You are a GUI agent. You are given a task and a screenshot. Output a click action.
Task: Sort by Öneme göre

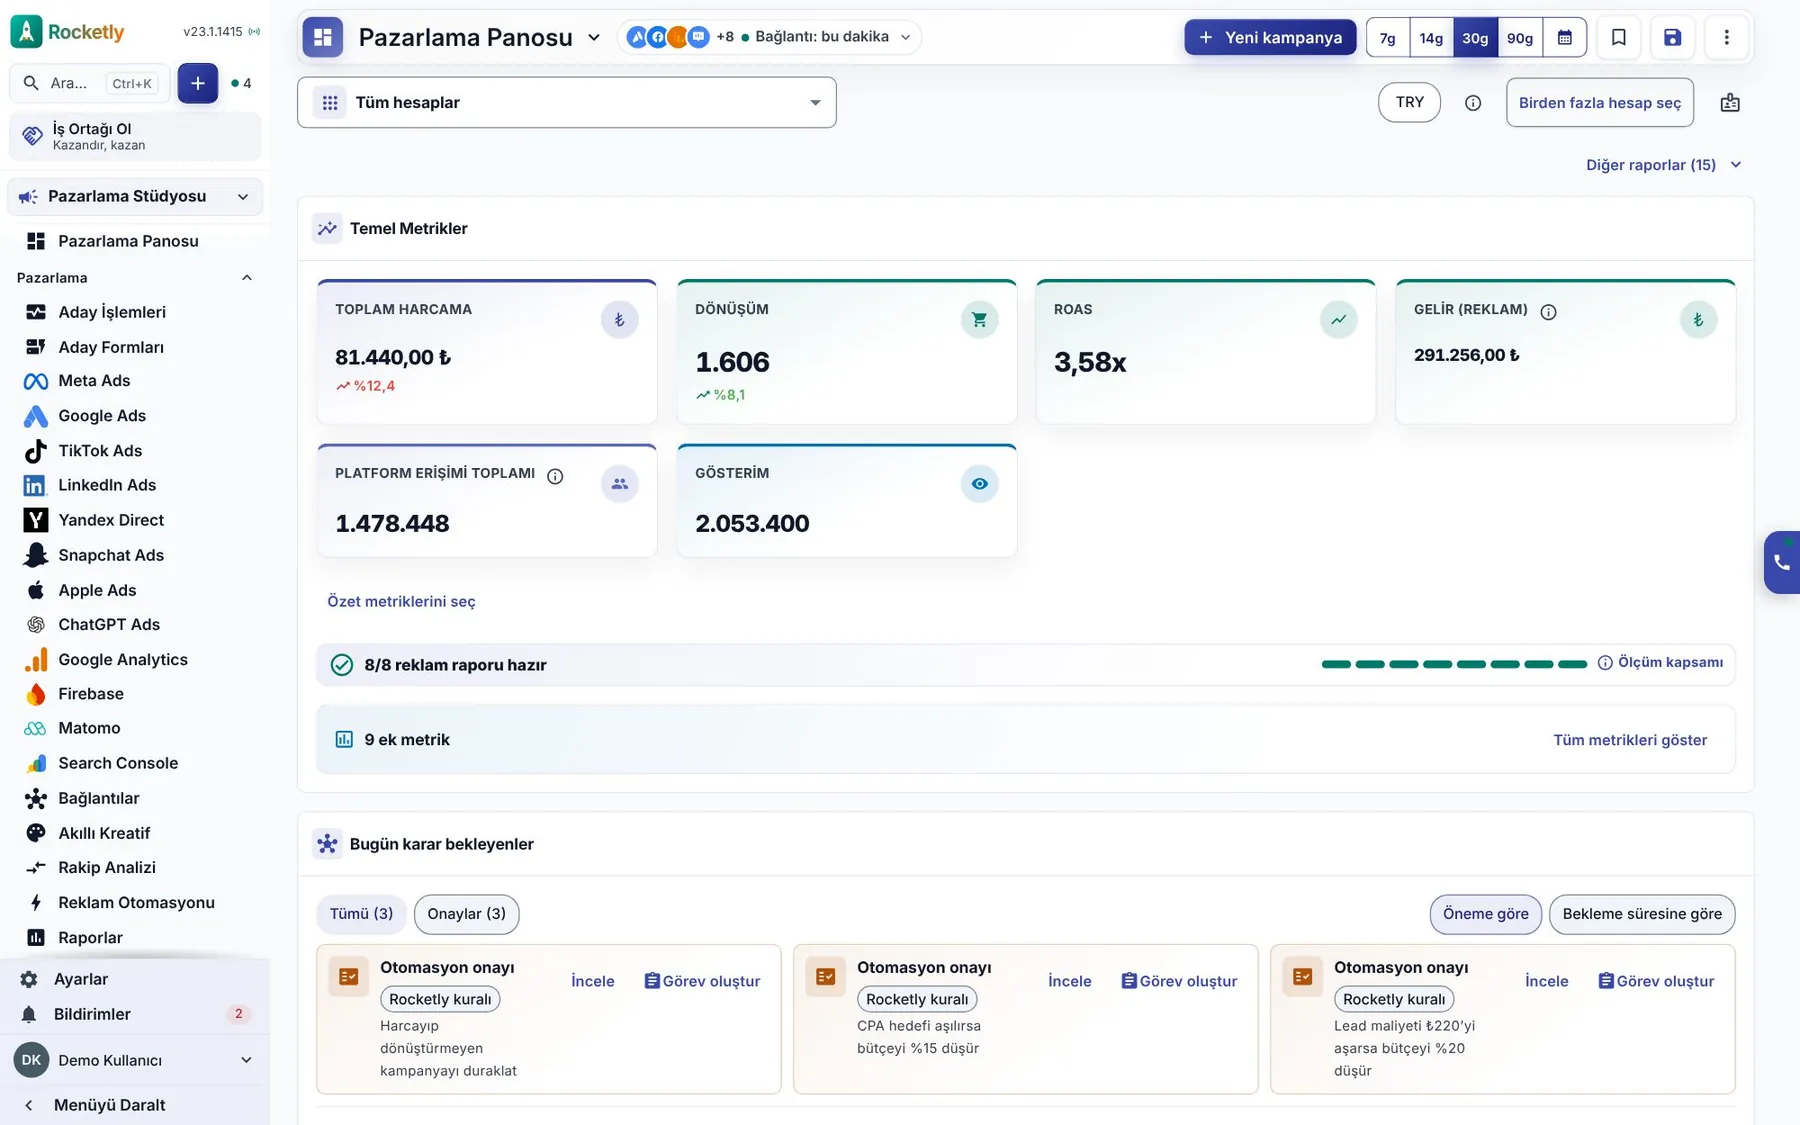click(1486, 914)
